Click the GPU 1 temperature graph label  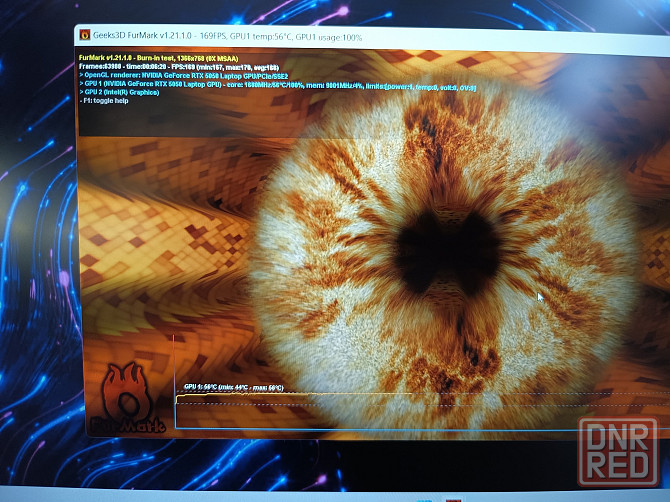233,387
